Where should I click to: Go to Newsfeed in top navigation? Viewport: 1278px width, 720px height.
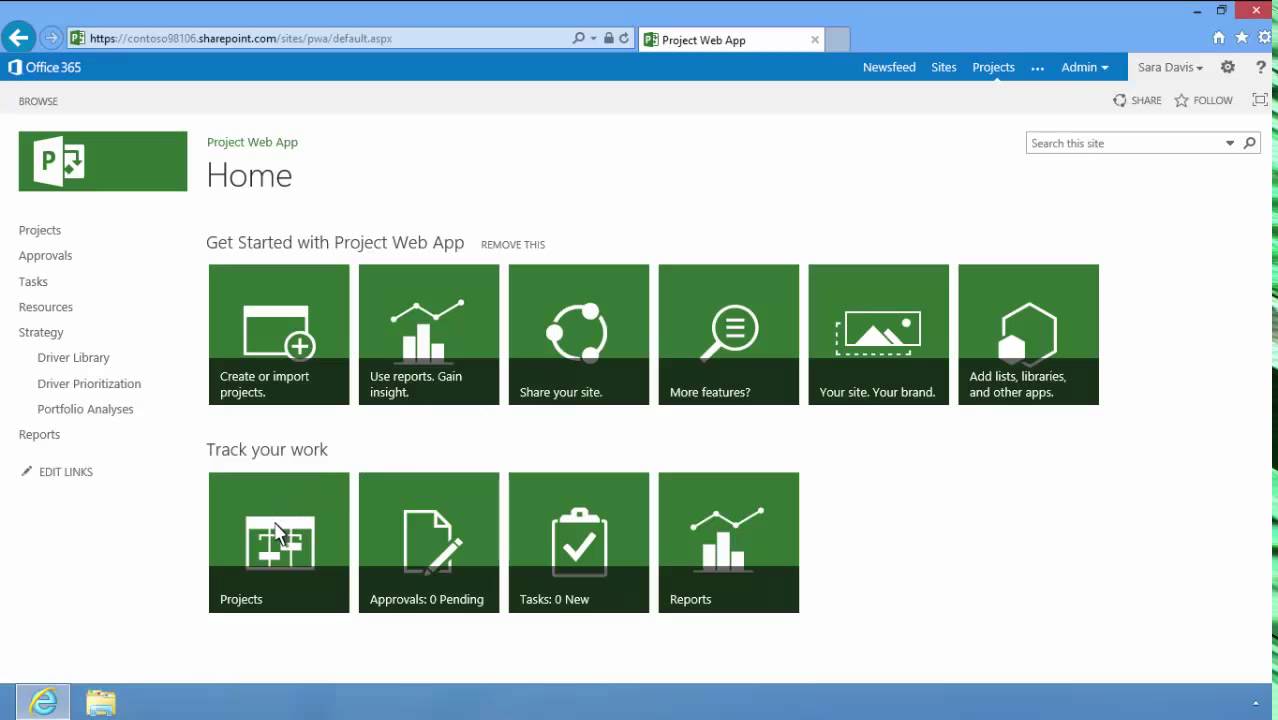tap(889, 67)
